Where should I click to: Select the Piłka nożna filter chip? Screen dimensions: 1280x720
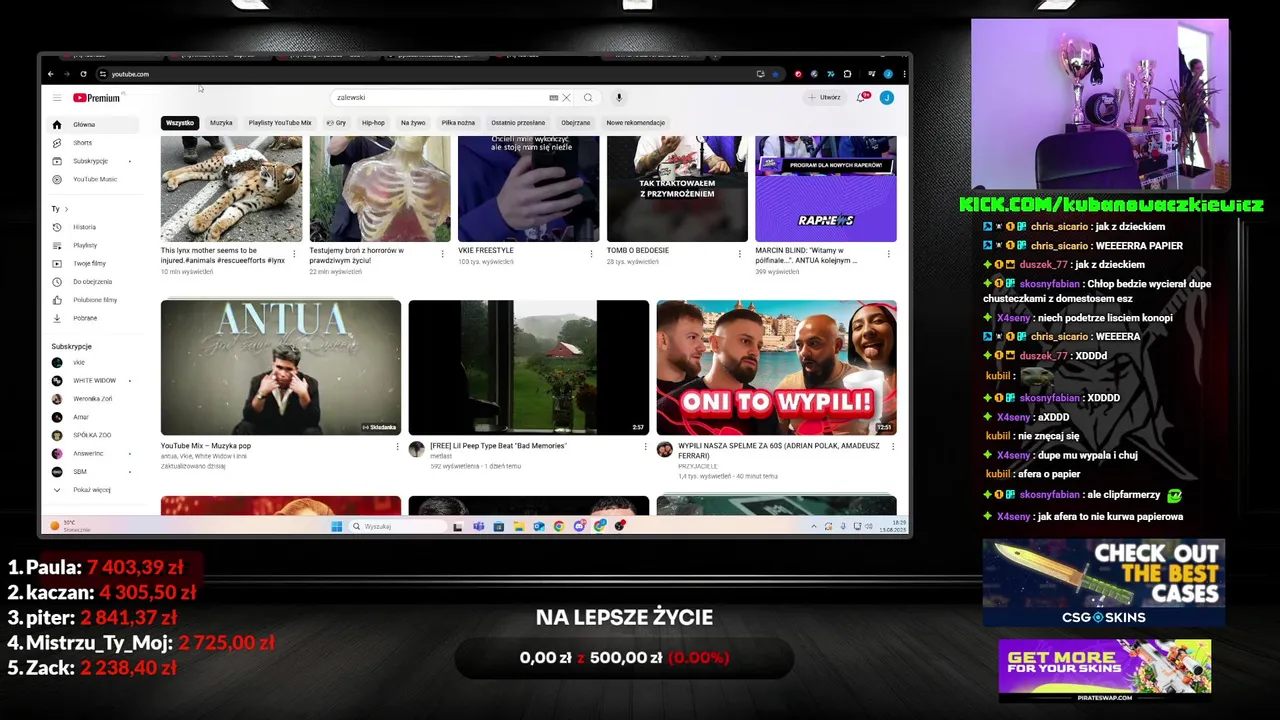(458, 123)
